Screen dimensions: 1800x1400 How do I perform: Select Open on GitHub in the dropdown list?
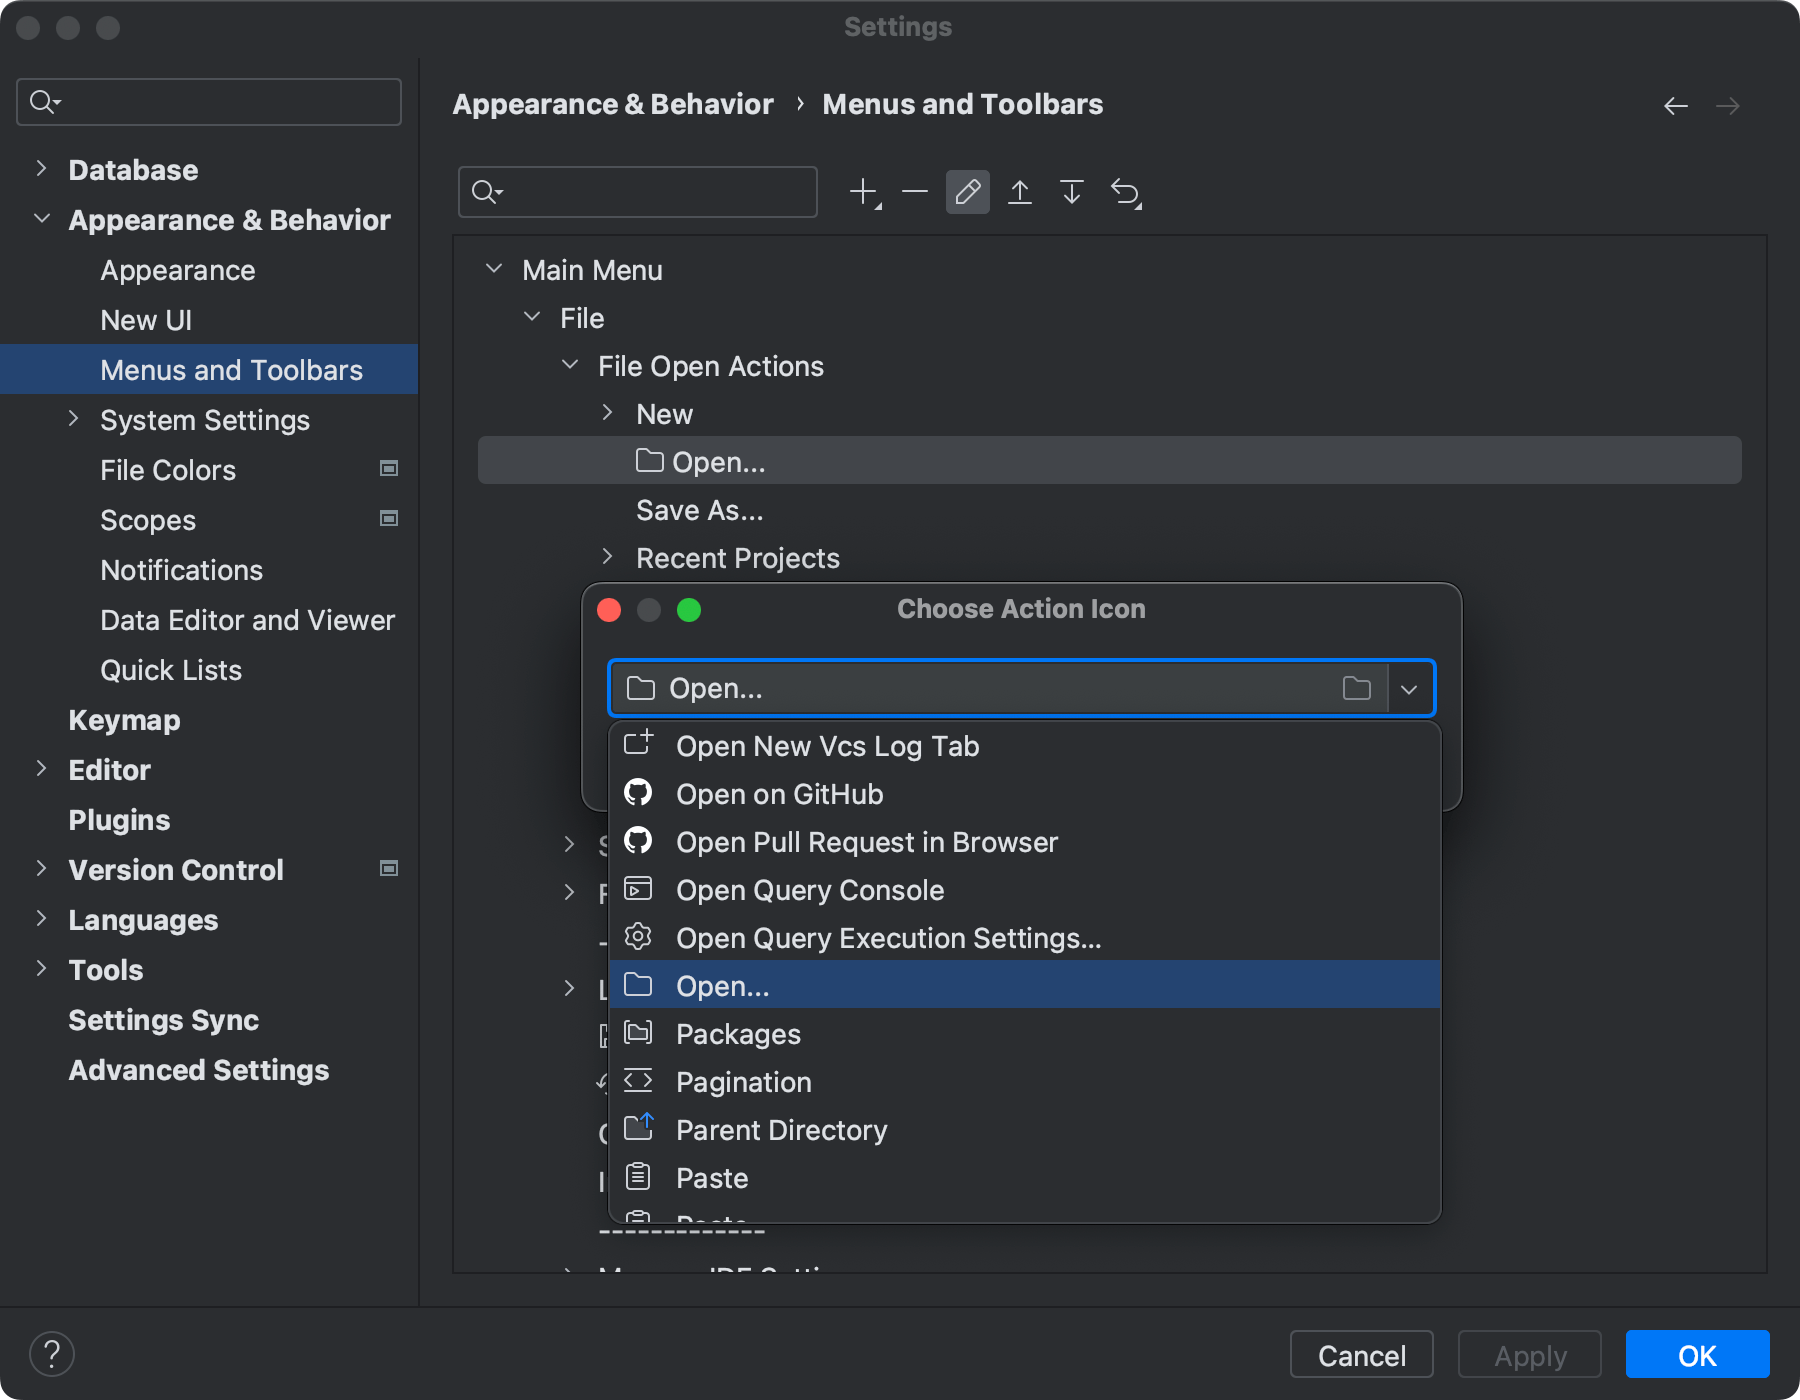[x=1025, y=794]
